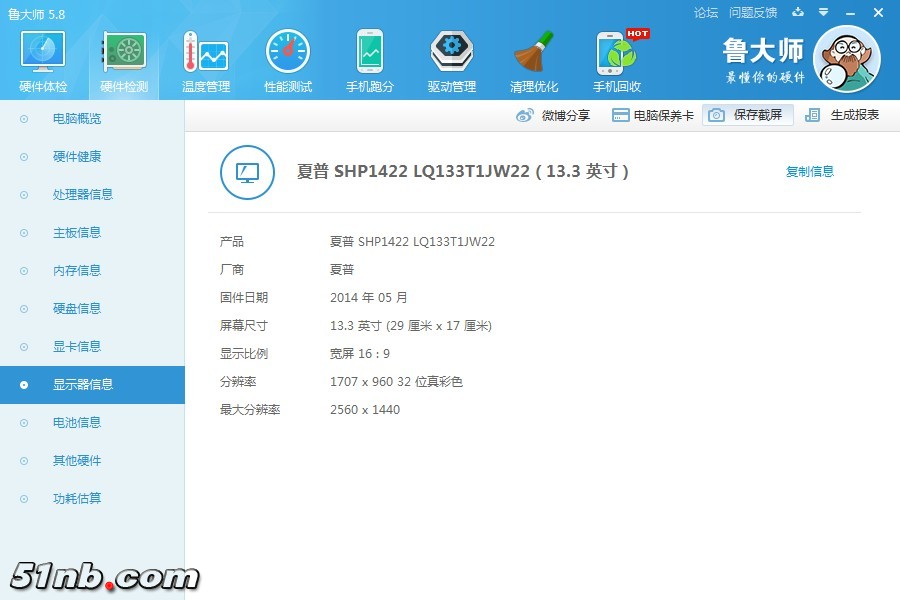Click the round monitor icon beside display title

[x=247, y=172]
